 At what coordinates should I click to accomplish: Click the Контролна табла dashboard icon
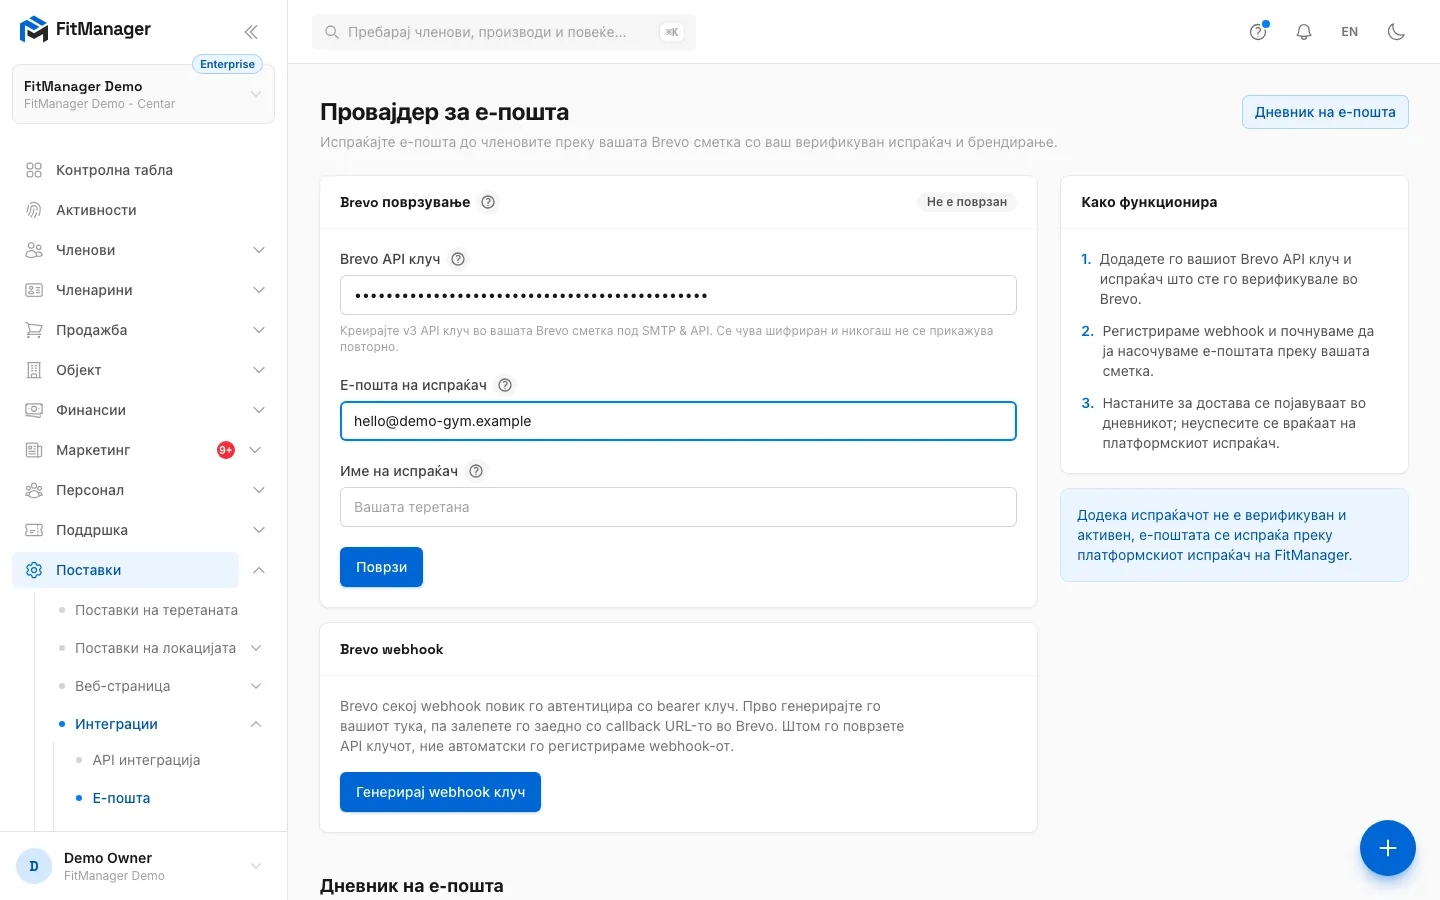[34, 170]
